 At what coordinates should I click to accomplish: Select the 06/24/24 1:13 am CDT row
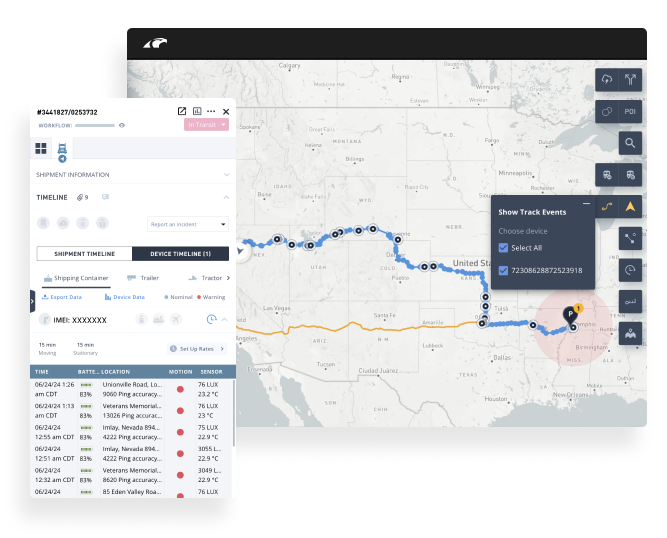[131, 411]
